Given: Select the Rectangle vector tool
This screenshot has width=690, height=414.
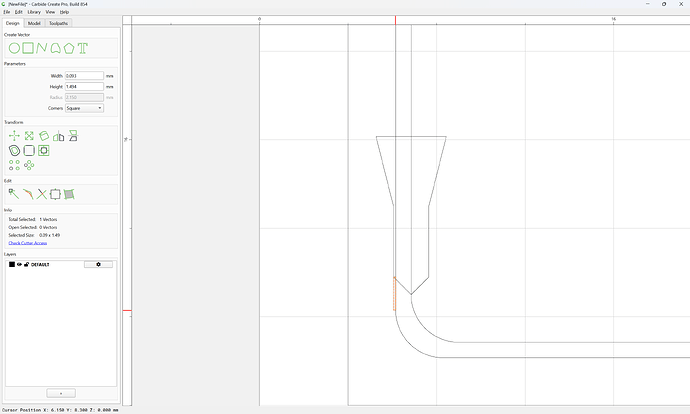Looking at the screenshot, I should [x=28, y=48].
